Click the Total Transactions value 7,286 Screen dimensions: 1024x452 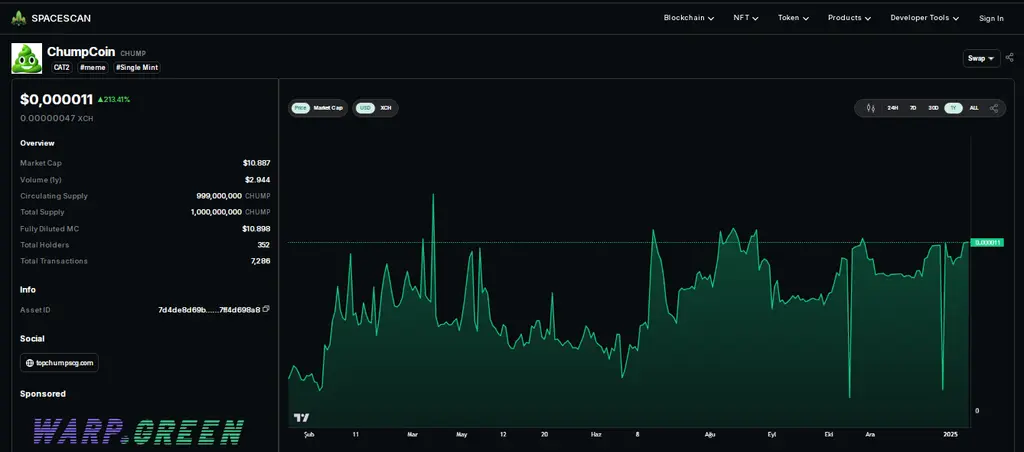261,261
